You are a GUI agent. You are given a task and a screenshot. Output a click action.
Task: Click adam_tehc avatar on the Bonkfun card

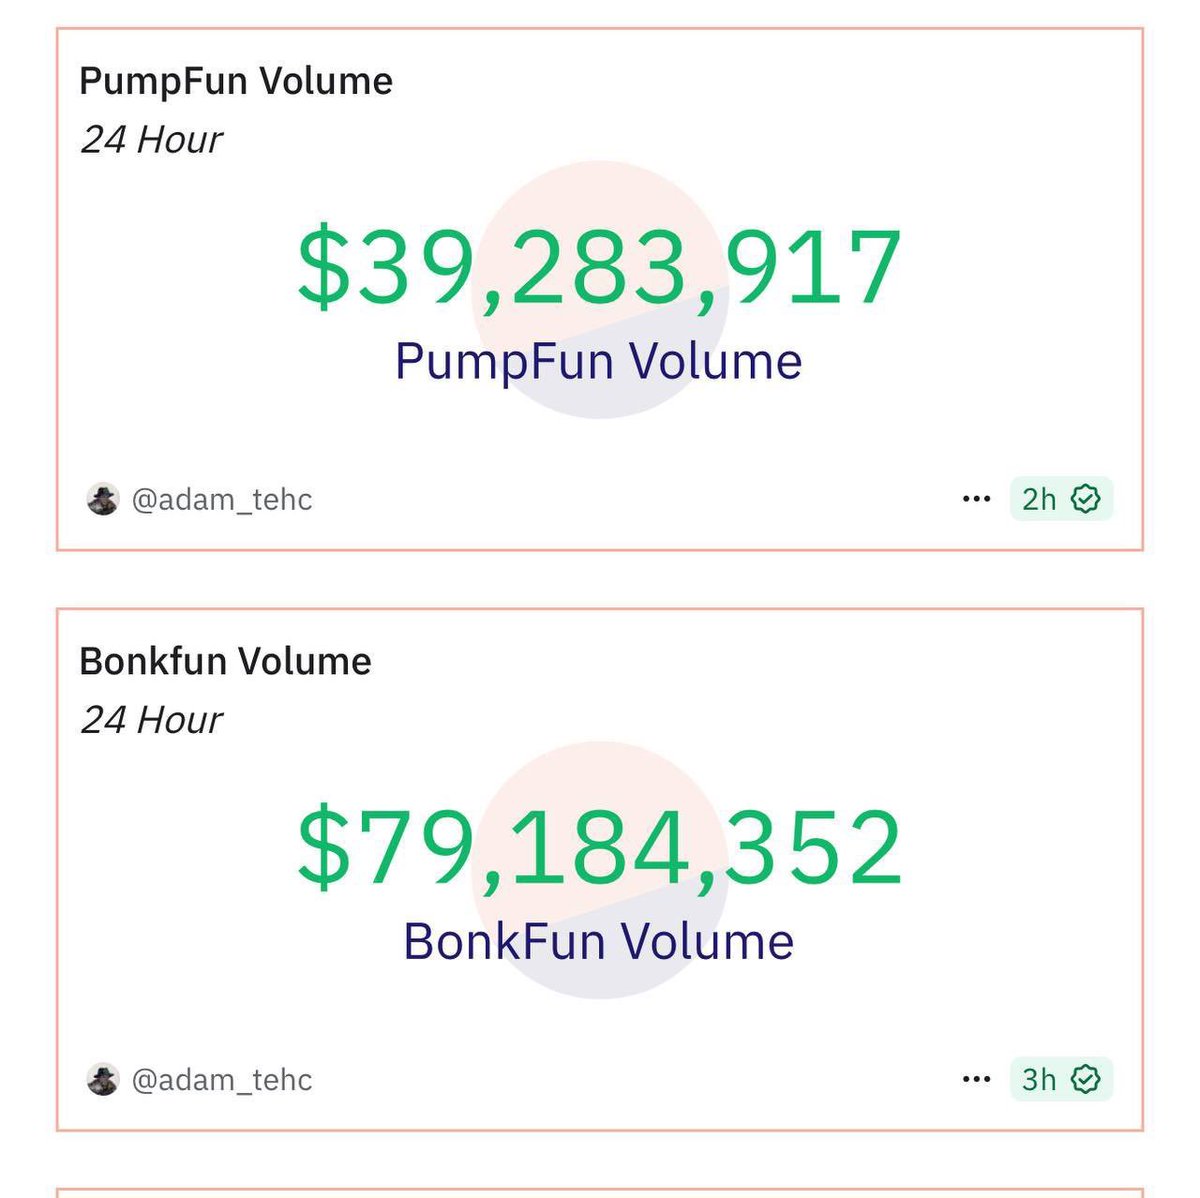103,1080
